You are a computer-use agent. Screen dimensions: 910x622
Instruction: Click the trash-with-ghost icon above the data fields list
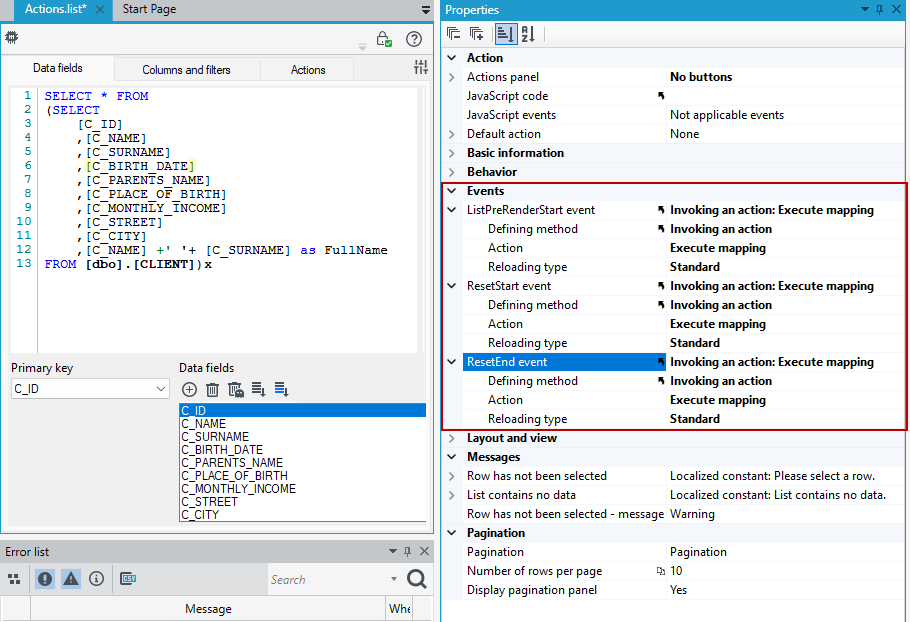tap(236, 390)
